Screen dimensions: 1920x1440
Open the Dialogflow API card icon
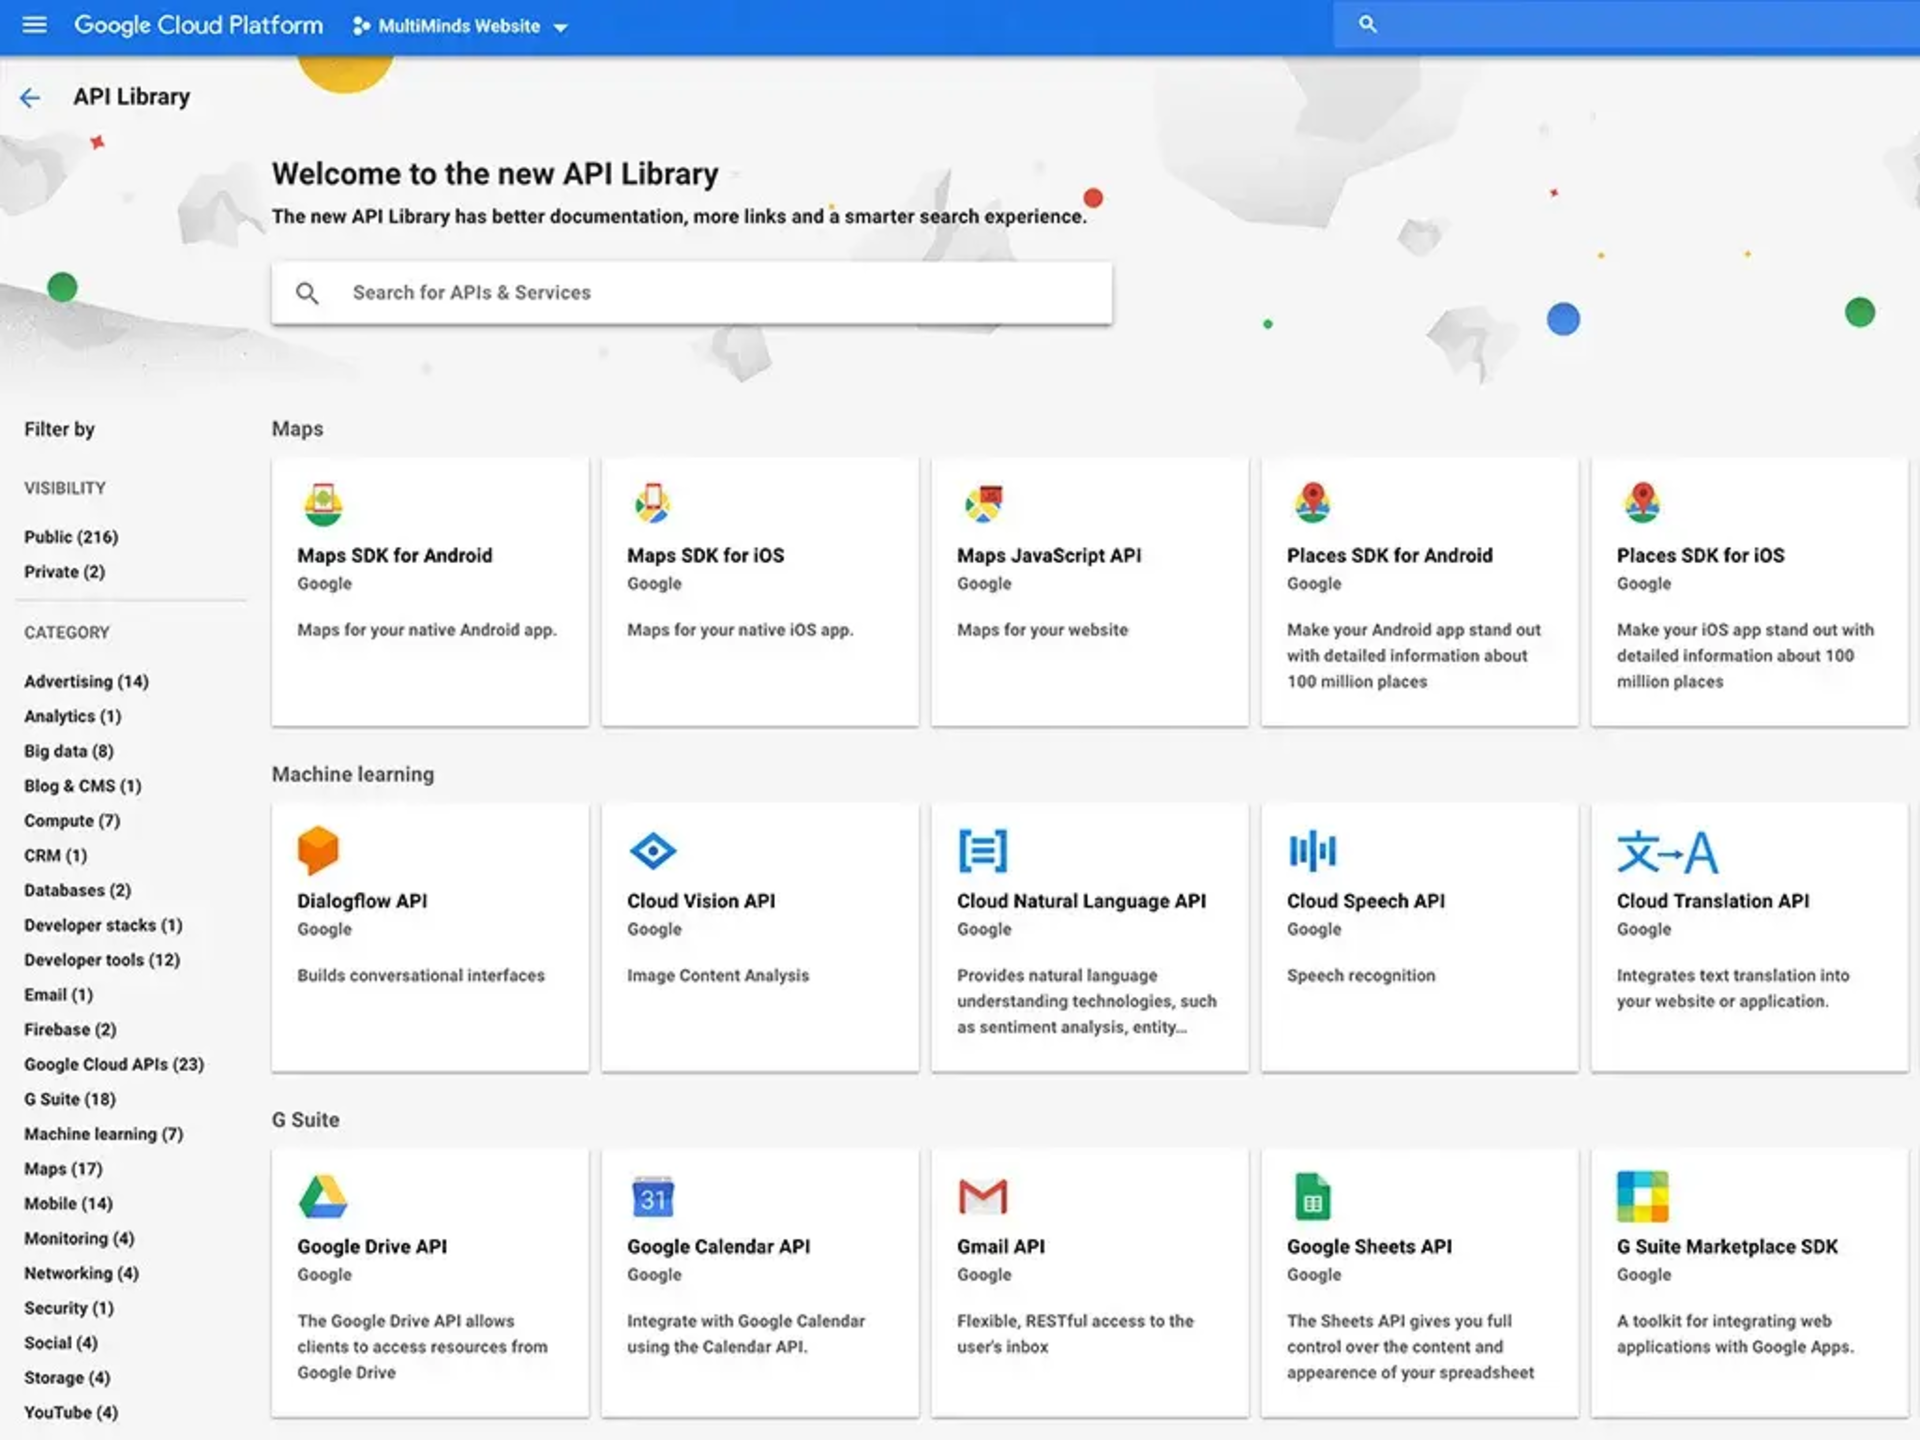(318, 850)
